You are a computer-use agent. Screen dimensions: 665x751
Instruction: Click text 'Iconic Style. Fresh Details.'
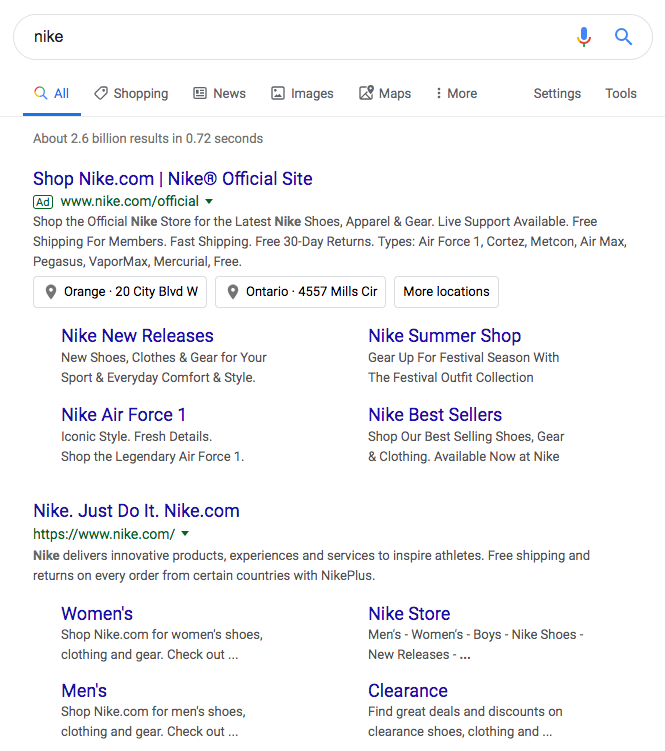[x=137, y=437]
